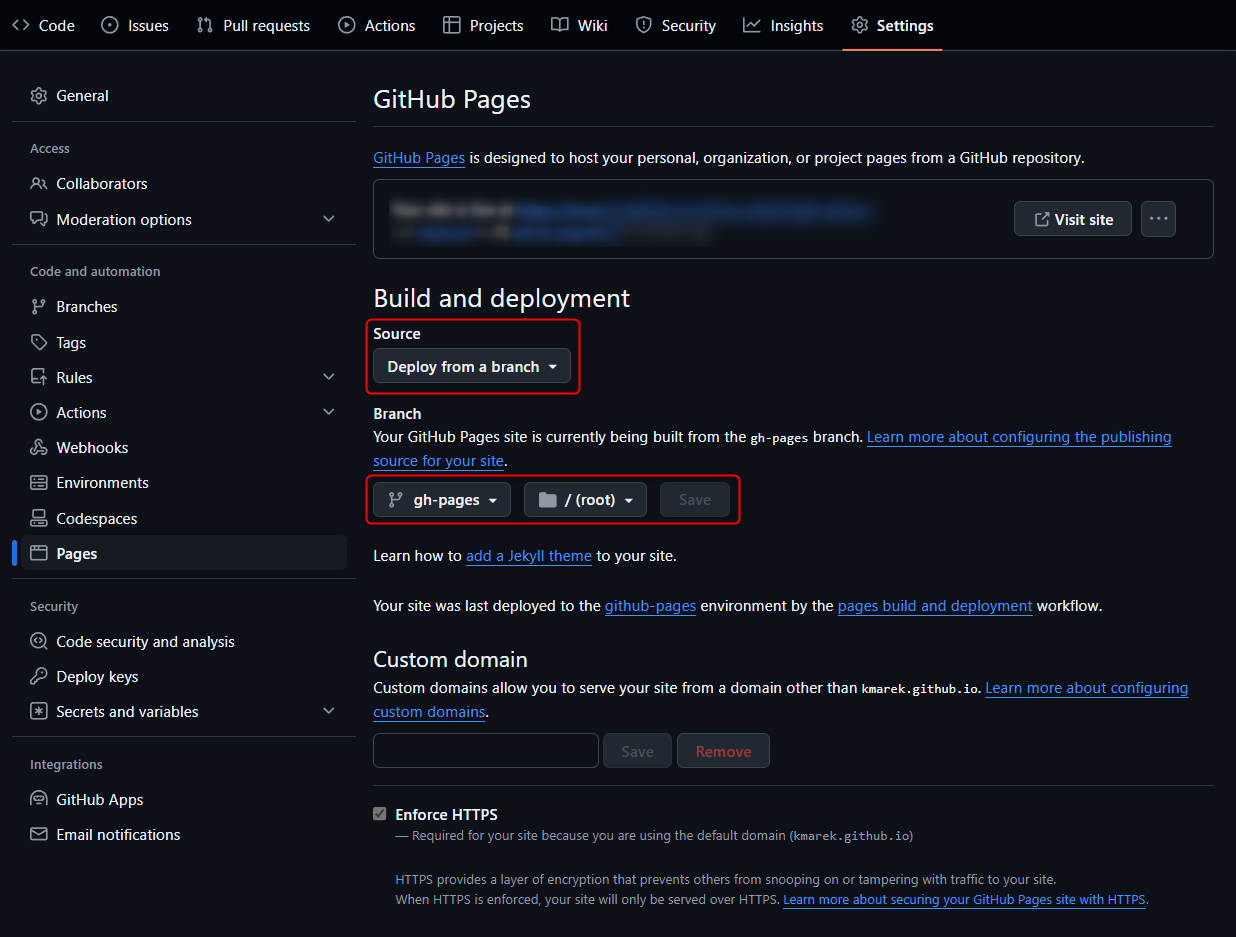Click the Tags icon in sidebar
Viewport: 1236px width, 937px height.
pyautogui.click(x=39, y=343)
